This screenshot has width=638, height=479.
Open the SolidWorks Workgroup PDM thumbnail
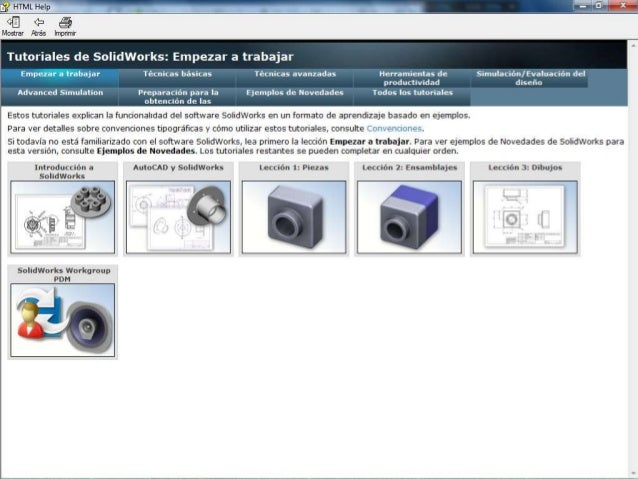(x=63, y=320)
